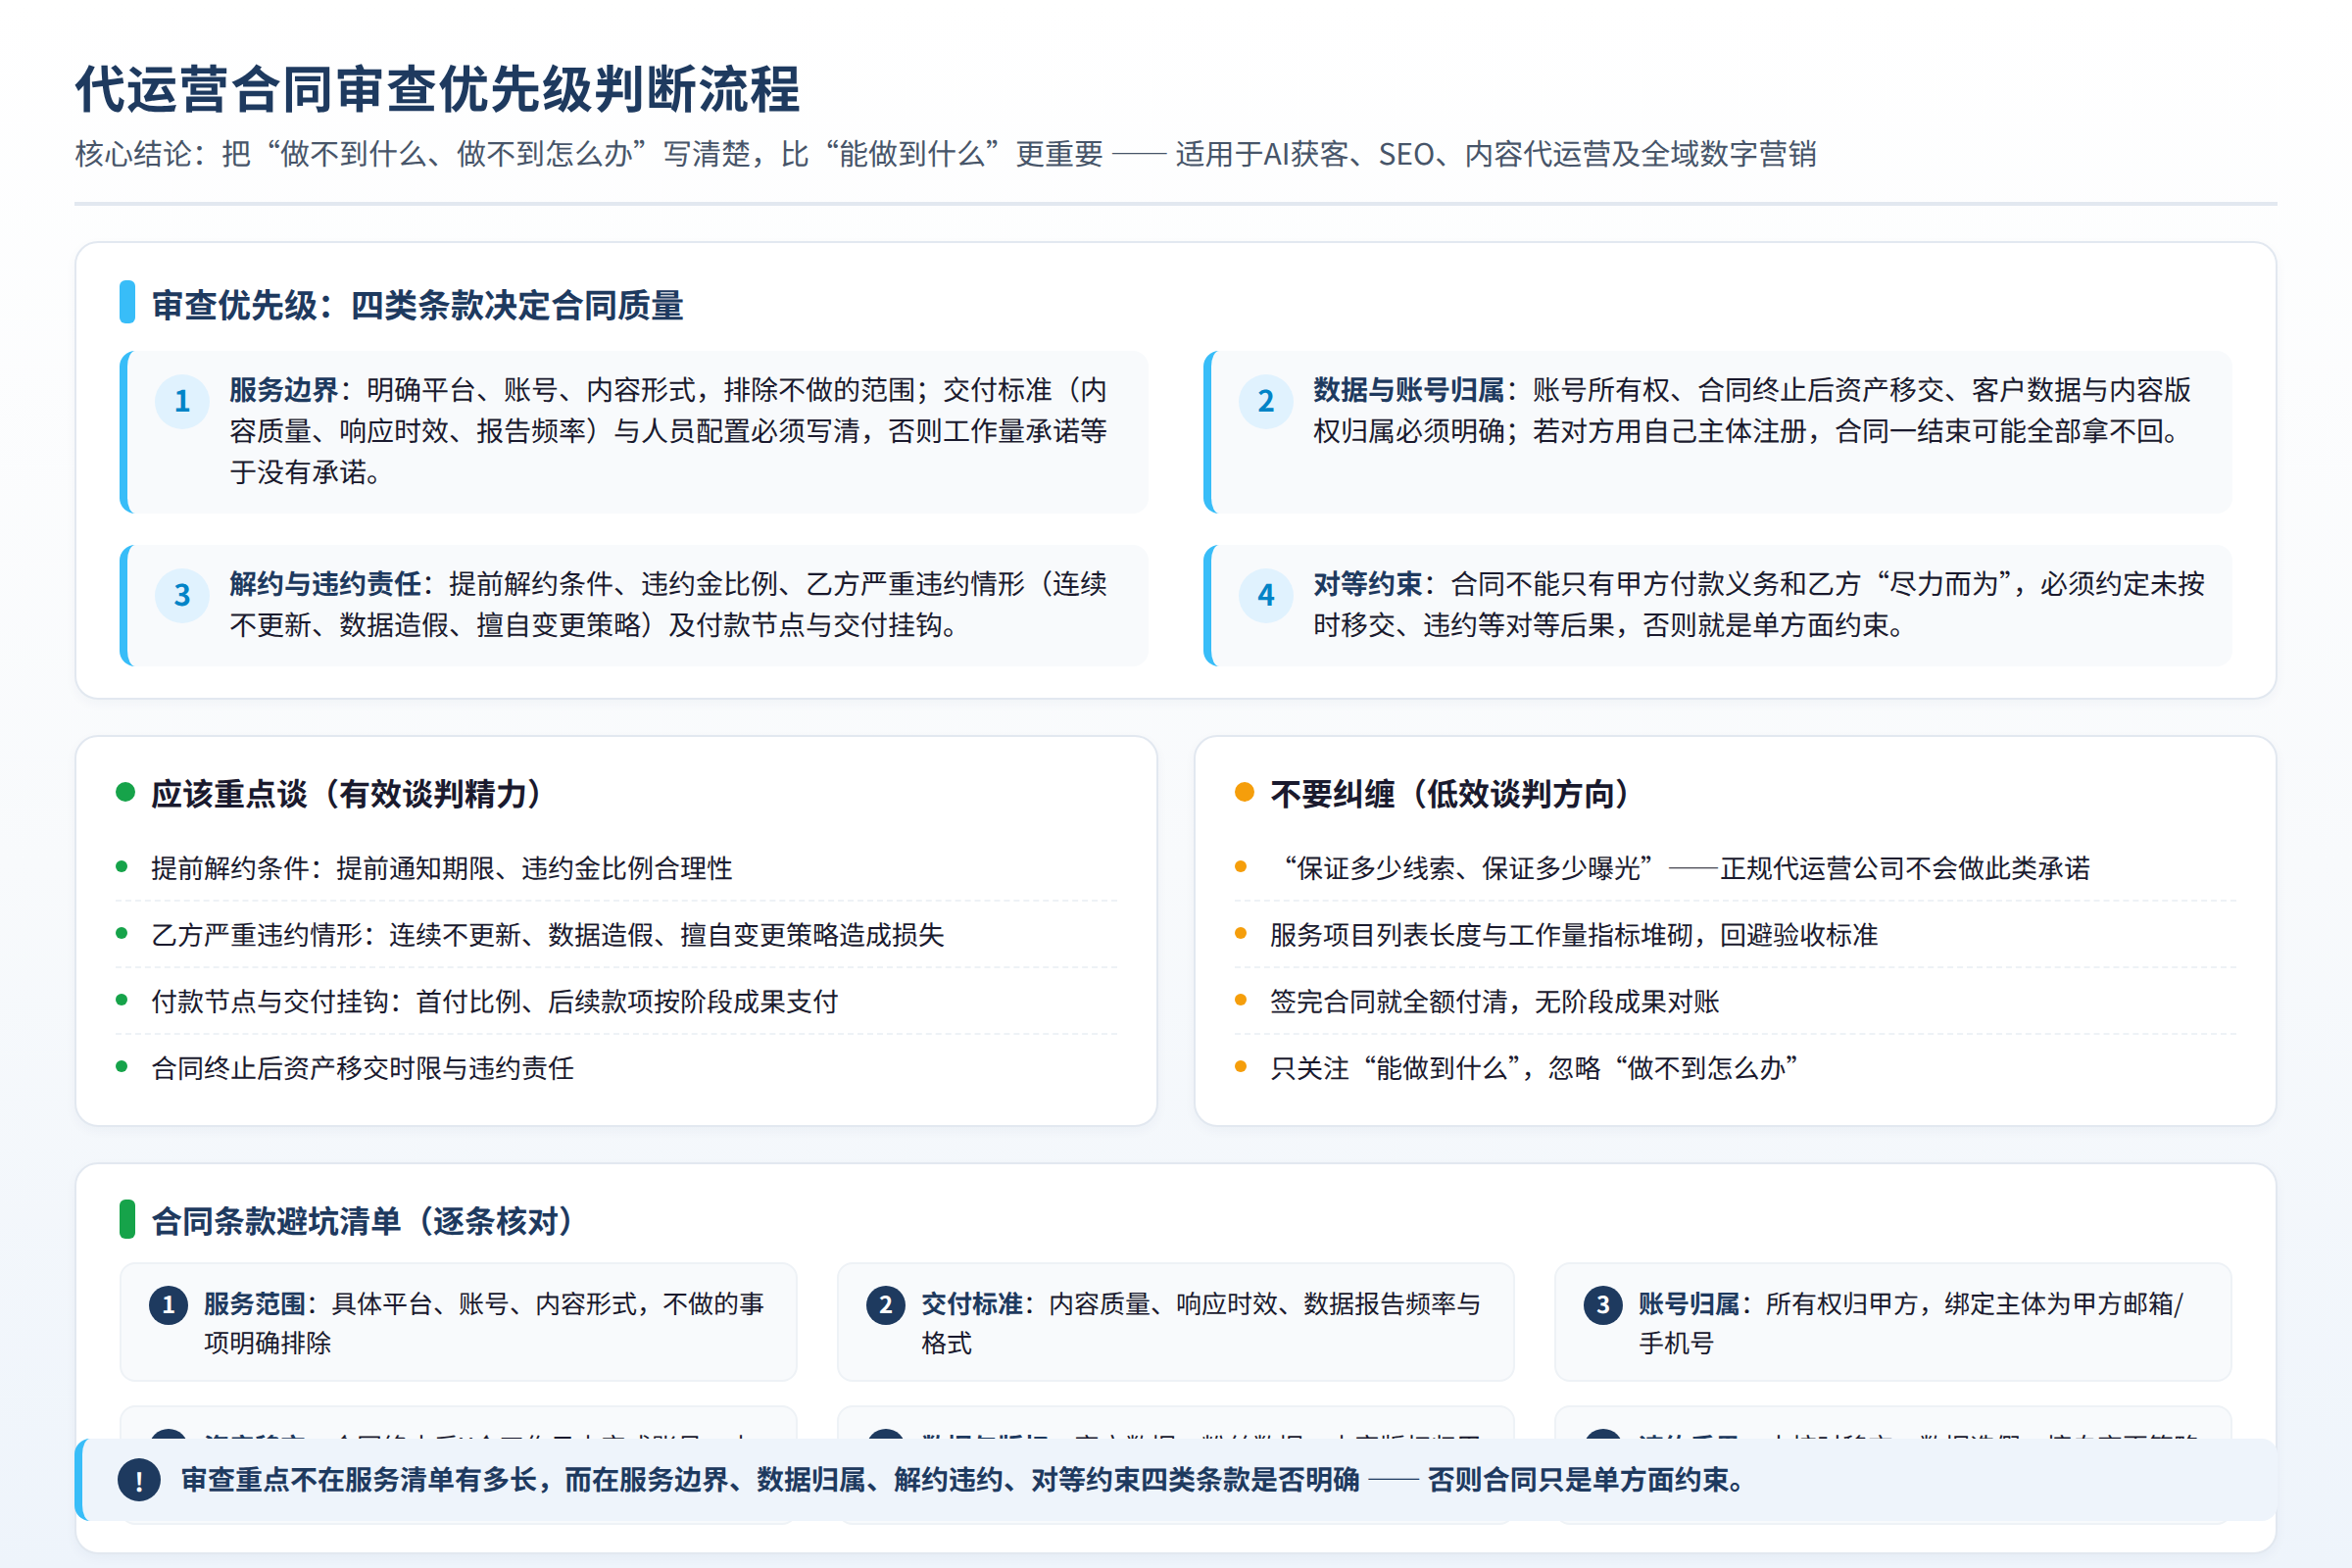Image resolution: width=2352 pixels, height=1568 pixels.
Task: Click the row 签完合同就全额付清，无阶段成果对账
Action: [1735, 1001]
